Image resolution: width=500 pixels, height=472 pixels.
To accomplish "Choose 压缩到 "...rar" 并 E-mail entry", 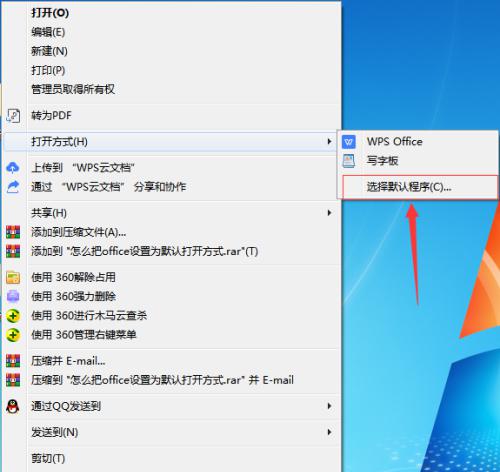I will (171, 380).
